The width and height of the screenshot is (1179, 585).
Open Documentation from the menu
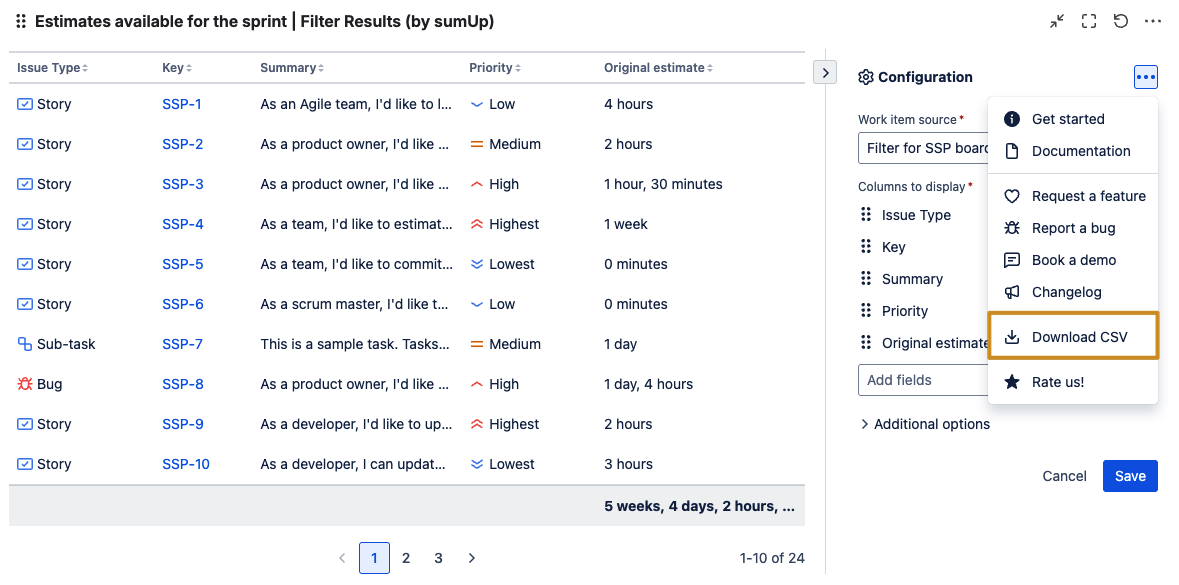pyautogui.click(x=1080, y=151)
